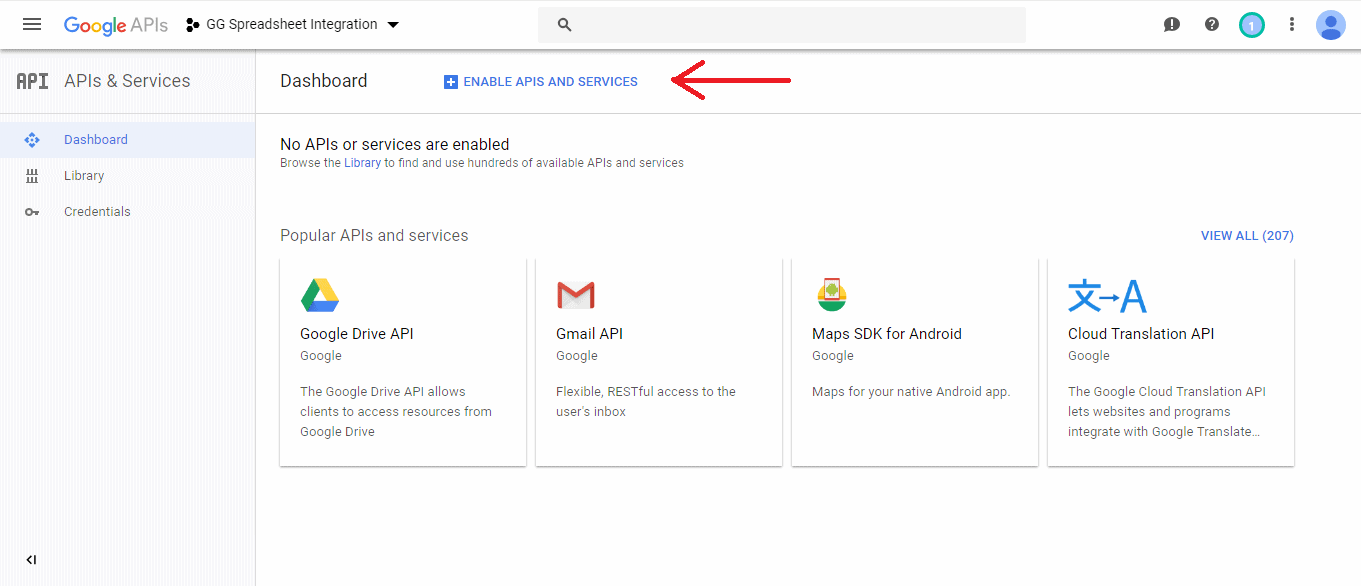Image resolution: width=1361 pixels, height=586 pixels.
Task: Click the Gmail envelope logo
Action: coord(576,295)
